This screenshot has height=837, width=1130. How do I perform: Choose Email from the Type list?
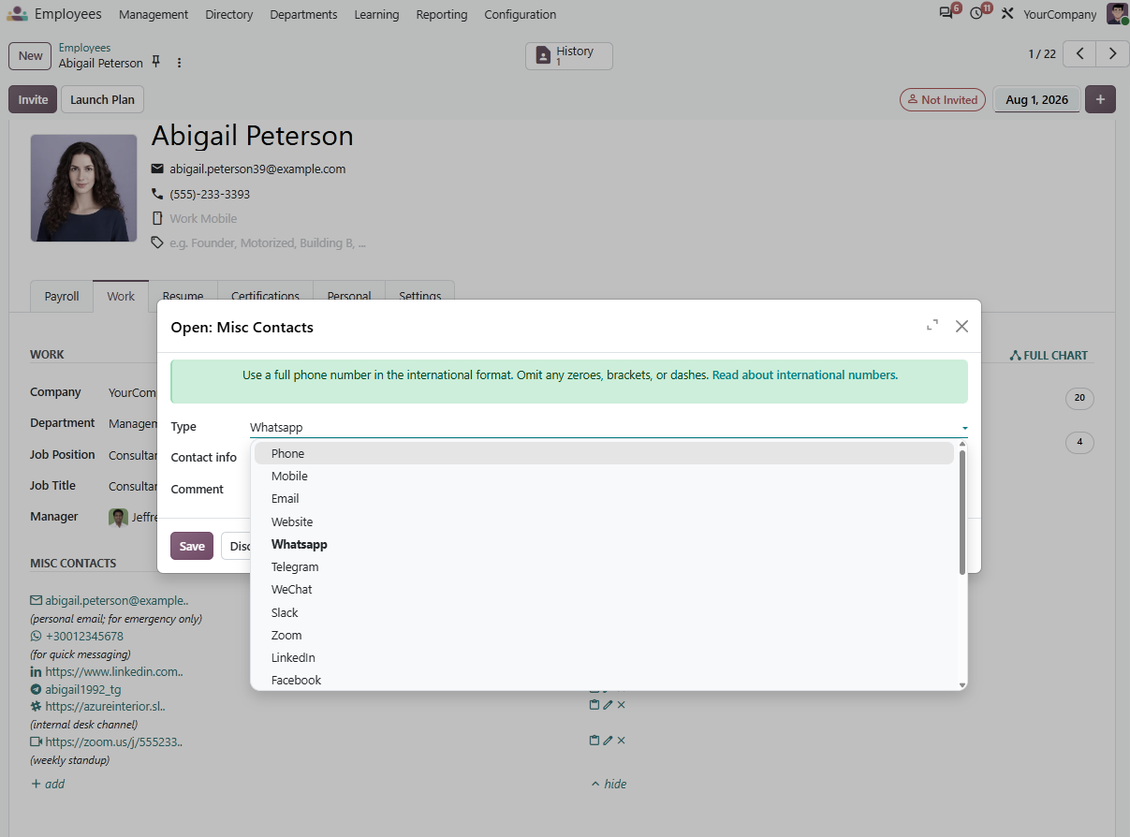pos(604,499)
